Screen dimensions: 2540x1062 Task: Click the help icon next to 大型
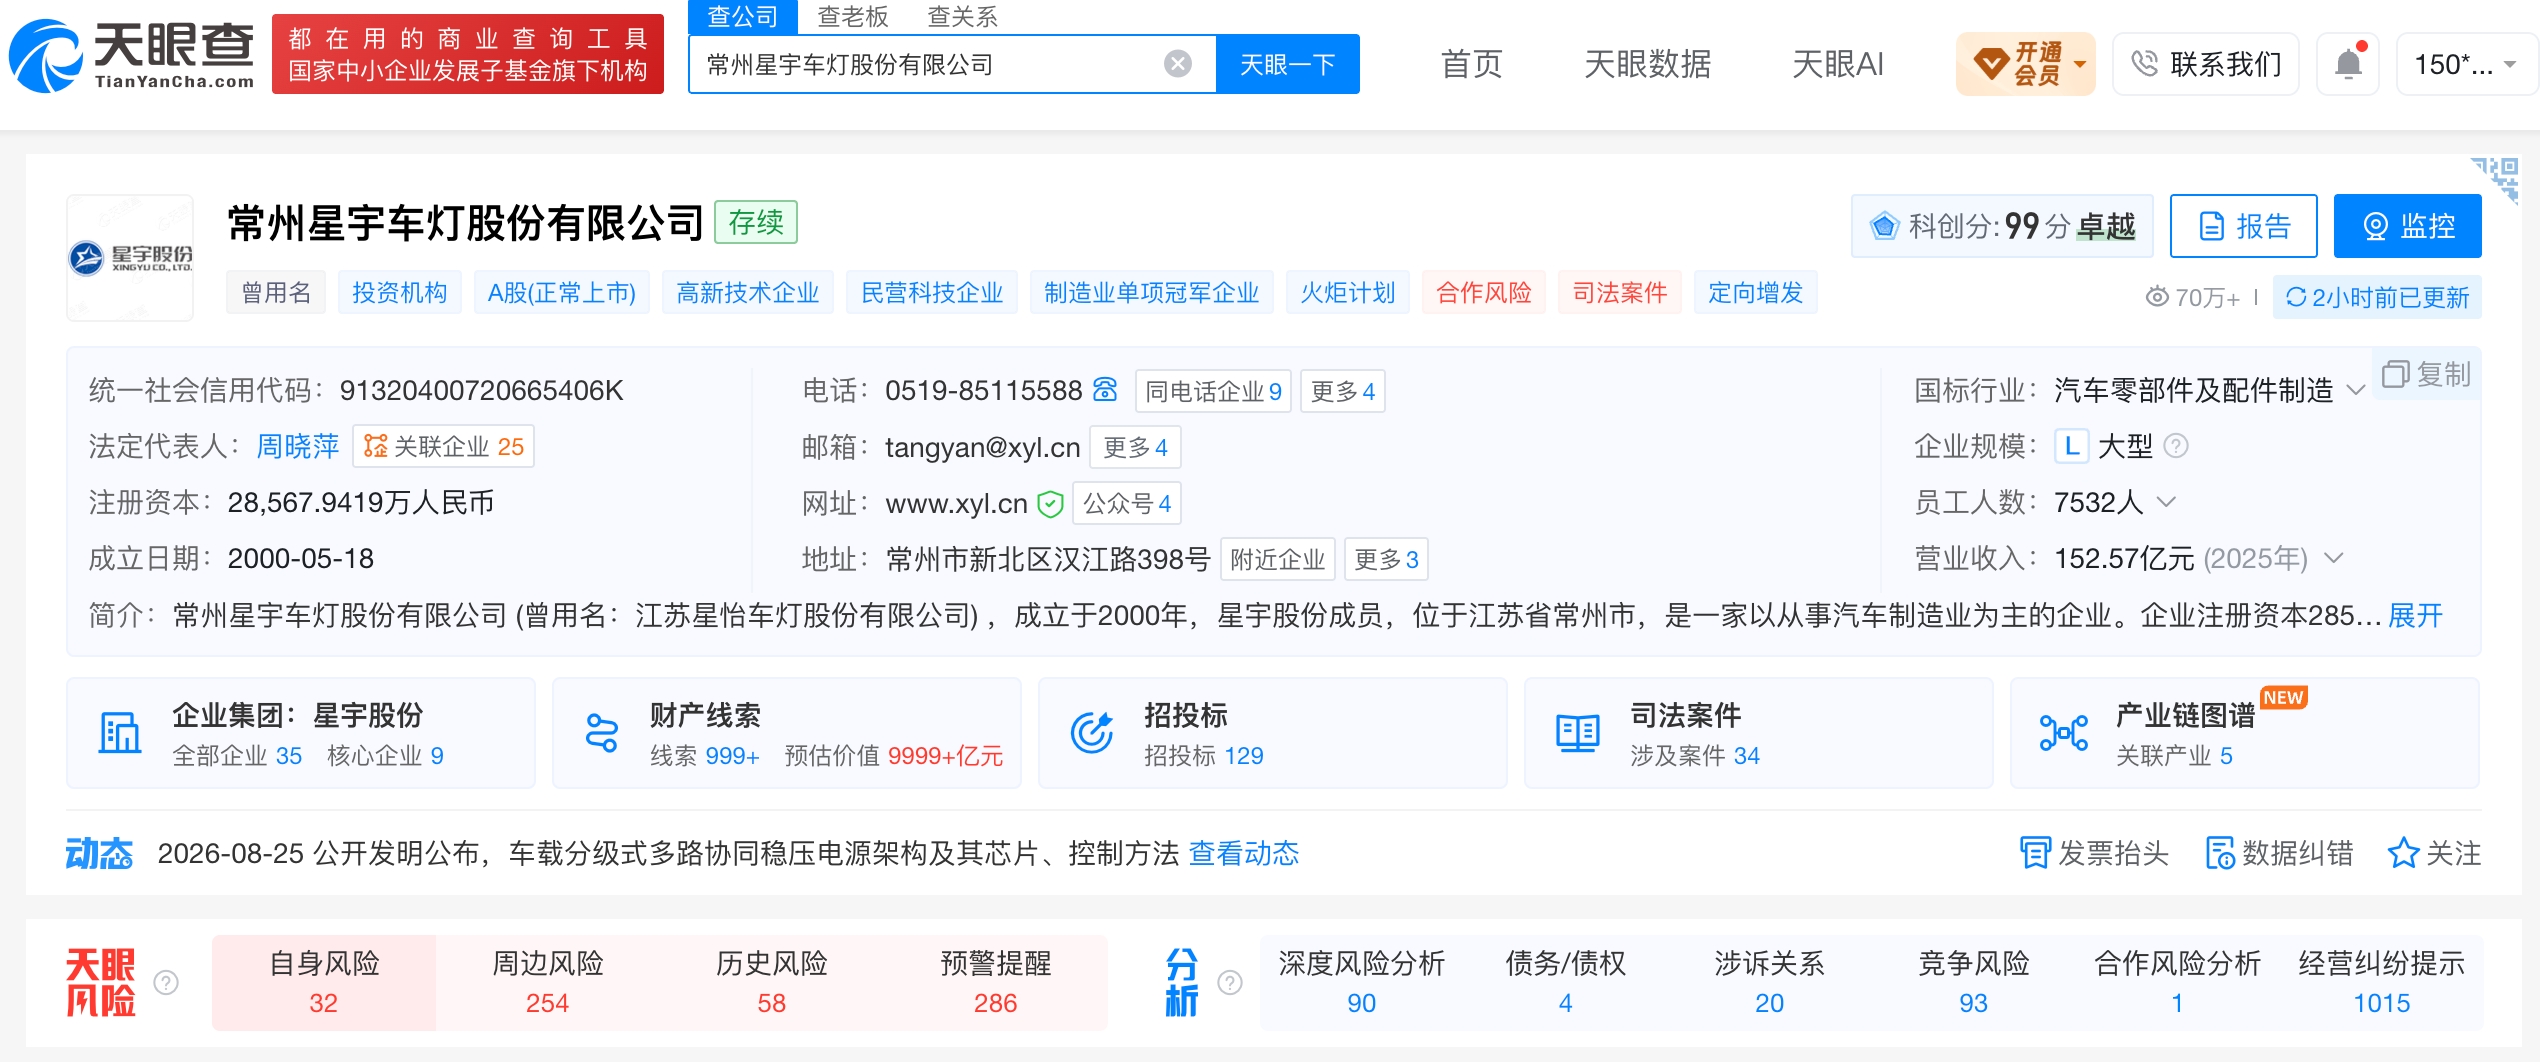tap(2176, 446)
